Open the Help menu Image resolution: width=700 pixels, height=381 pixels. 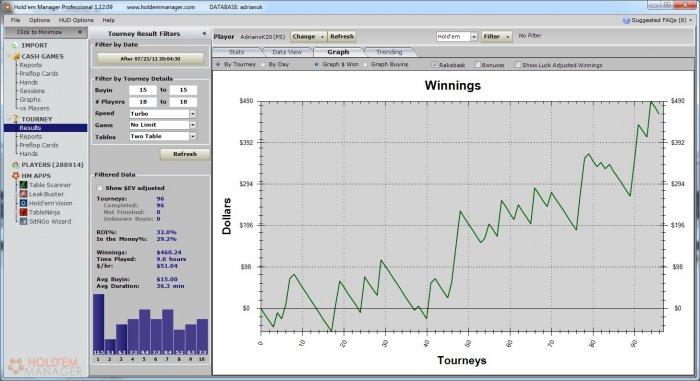pyautogui.click(x=108, y=20)
